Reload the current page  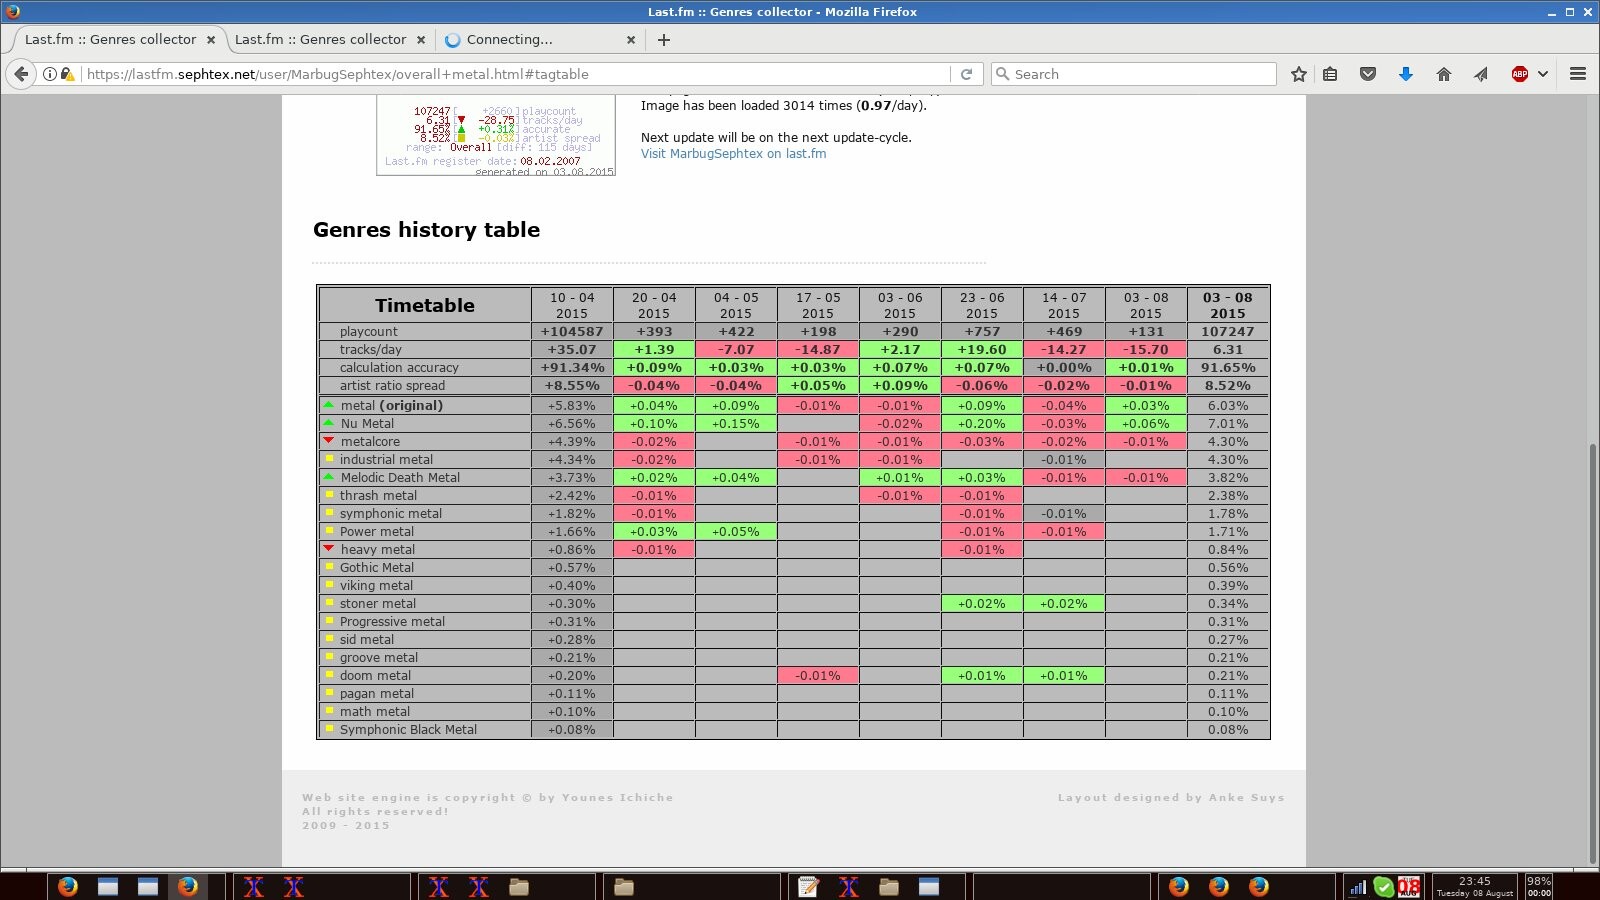[x=966, y=74]
